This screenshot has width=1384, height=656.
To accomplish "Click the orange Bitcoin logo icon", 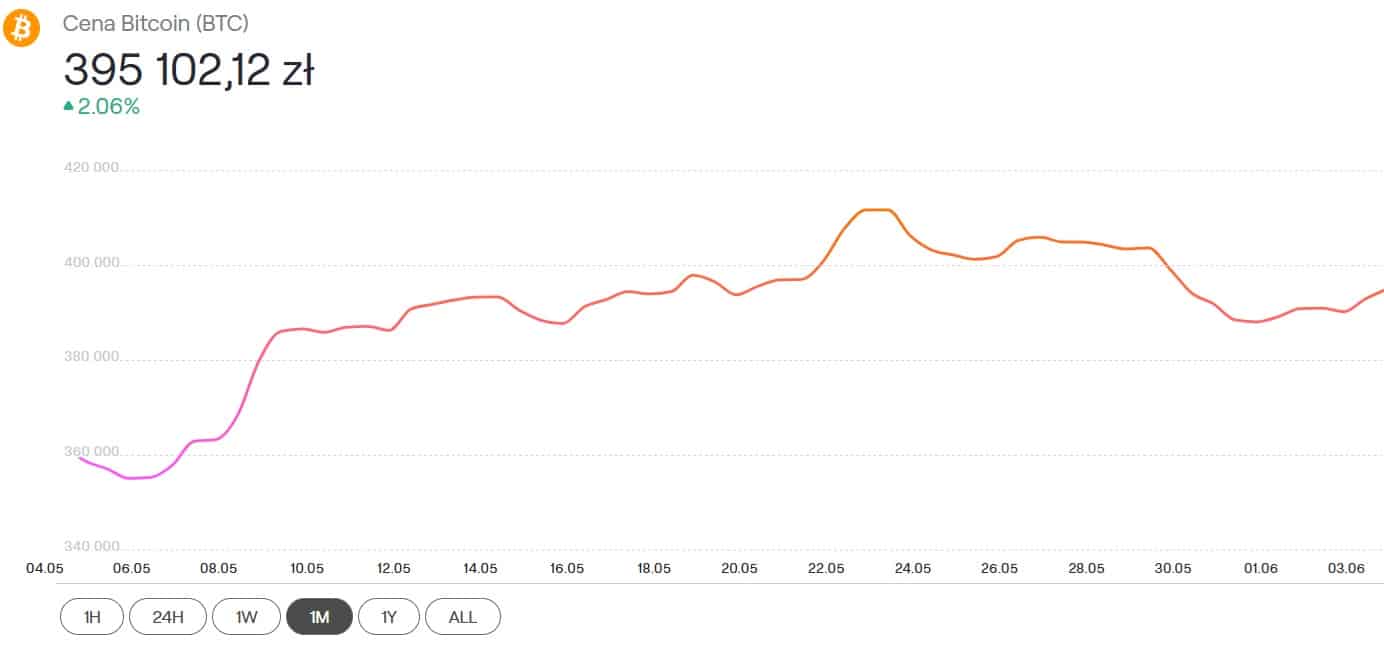I will click(21, 28).
